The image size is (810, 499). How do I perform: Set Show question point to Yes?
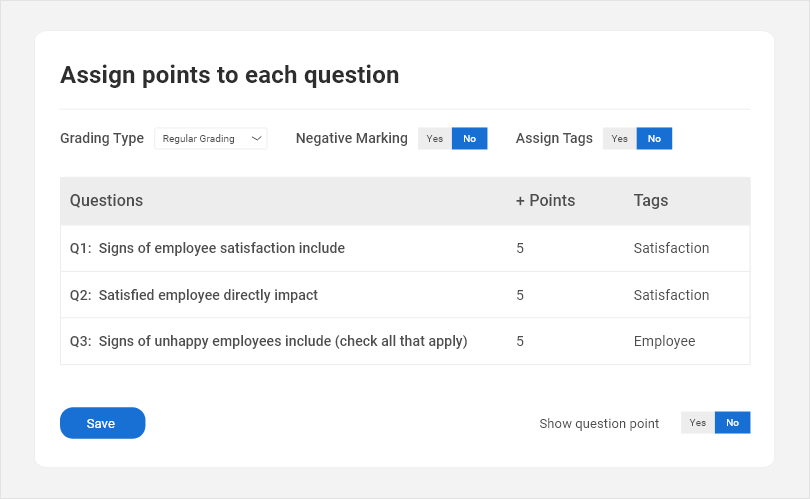pyautogui.click(x=698, y=423)
